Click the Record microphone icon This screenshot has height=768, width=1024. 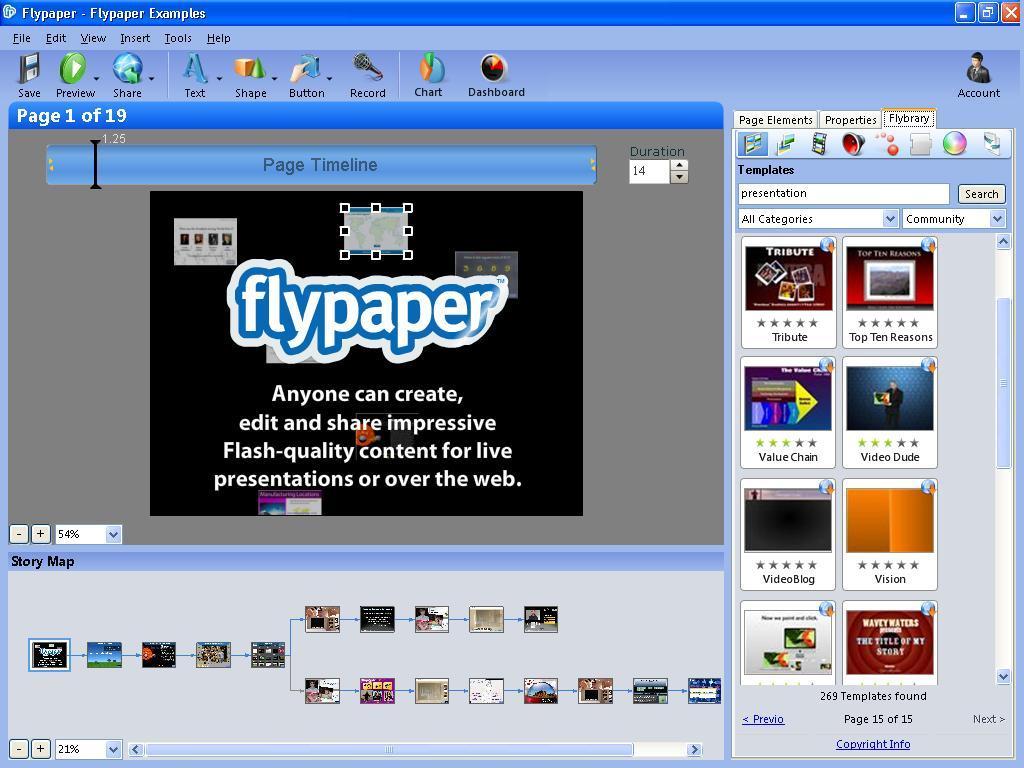368,69
